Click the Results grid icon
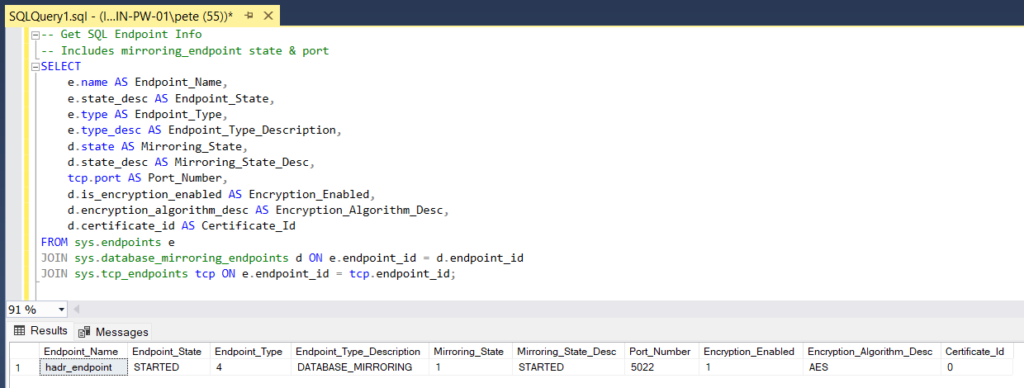The image size is (1024, 388). 20,331
